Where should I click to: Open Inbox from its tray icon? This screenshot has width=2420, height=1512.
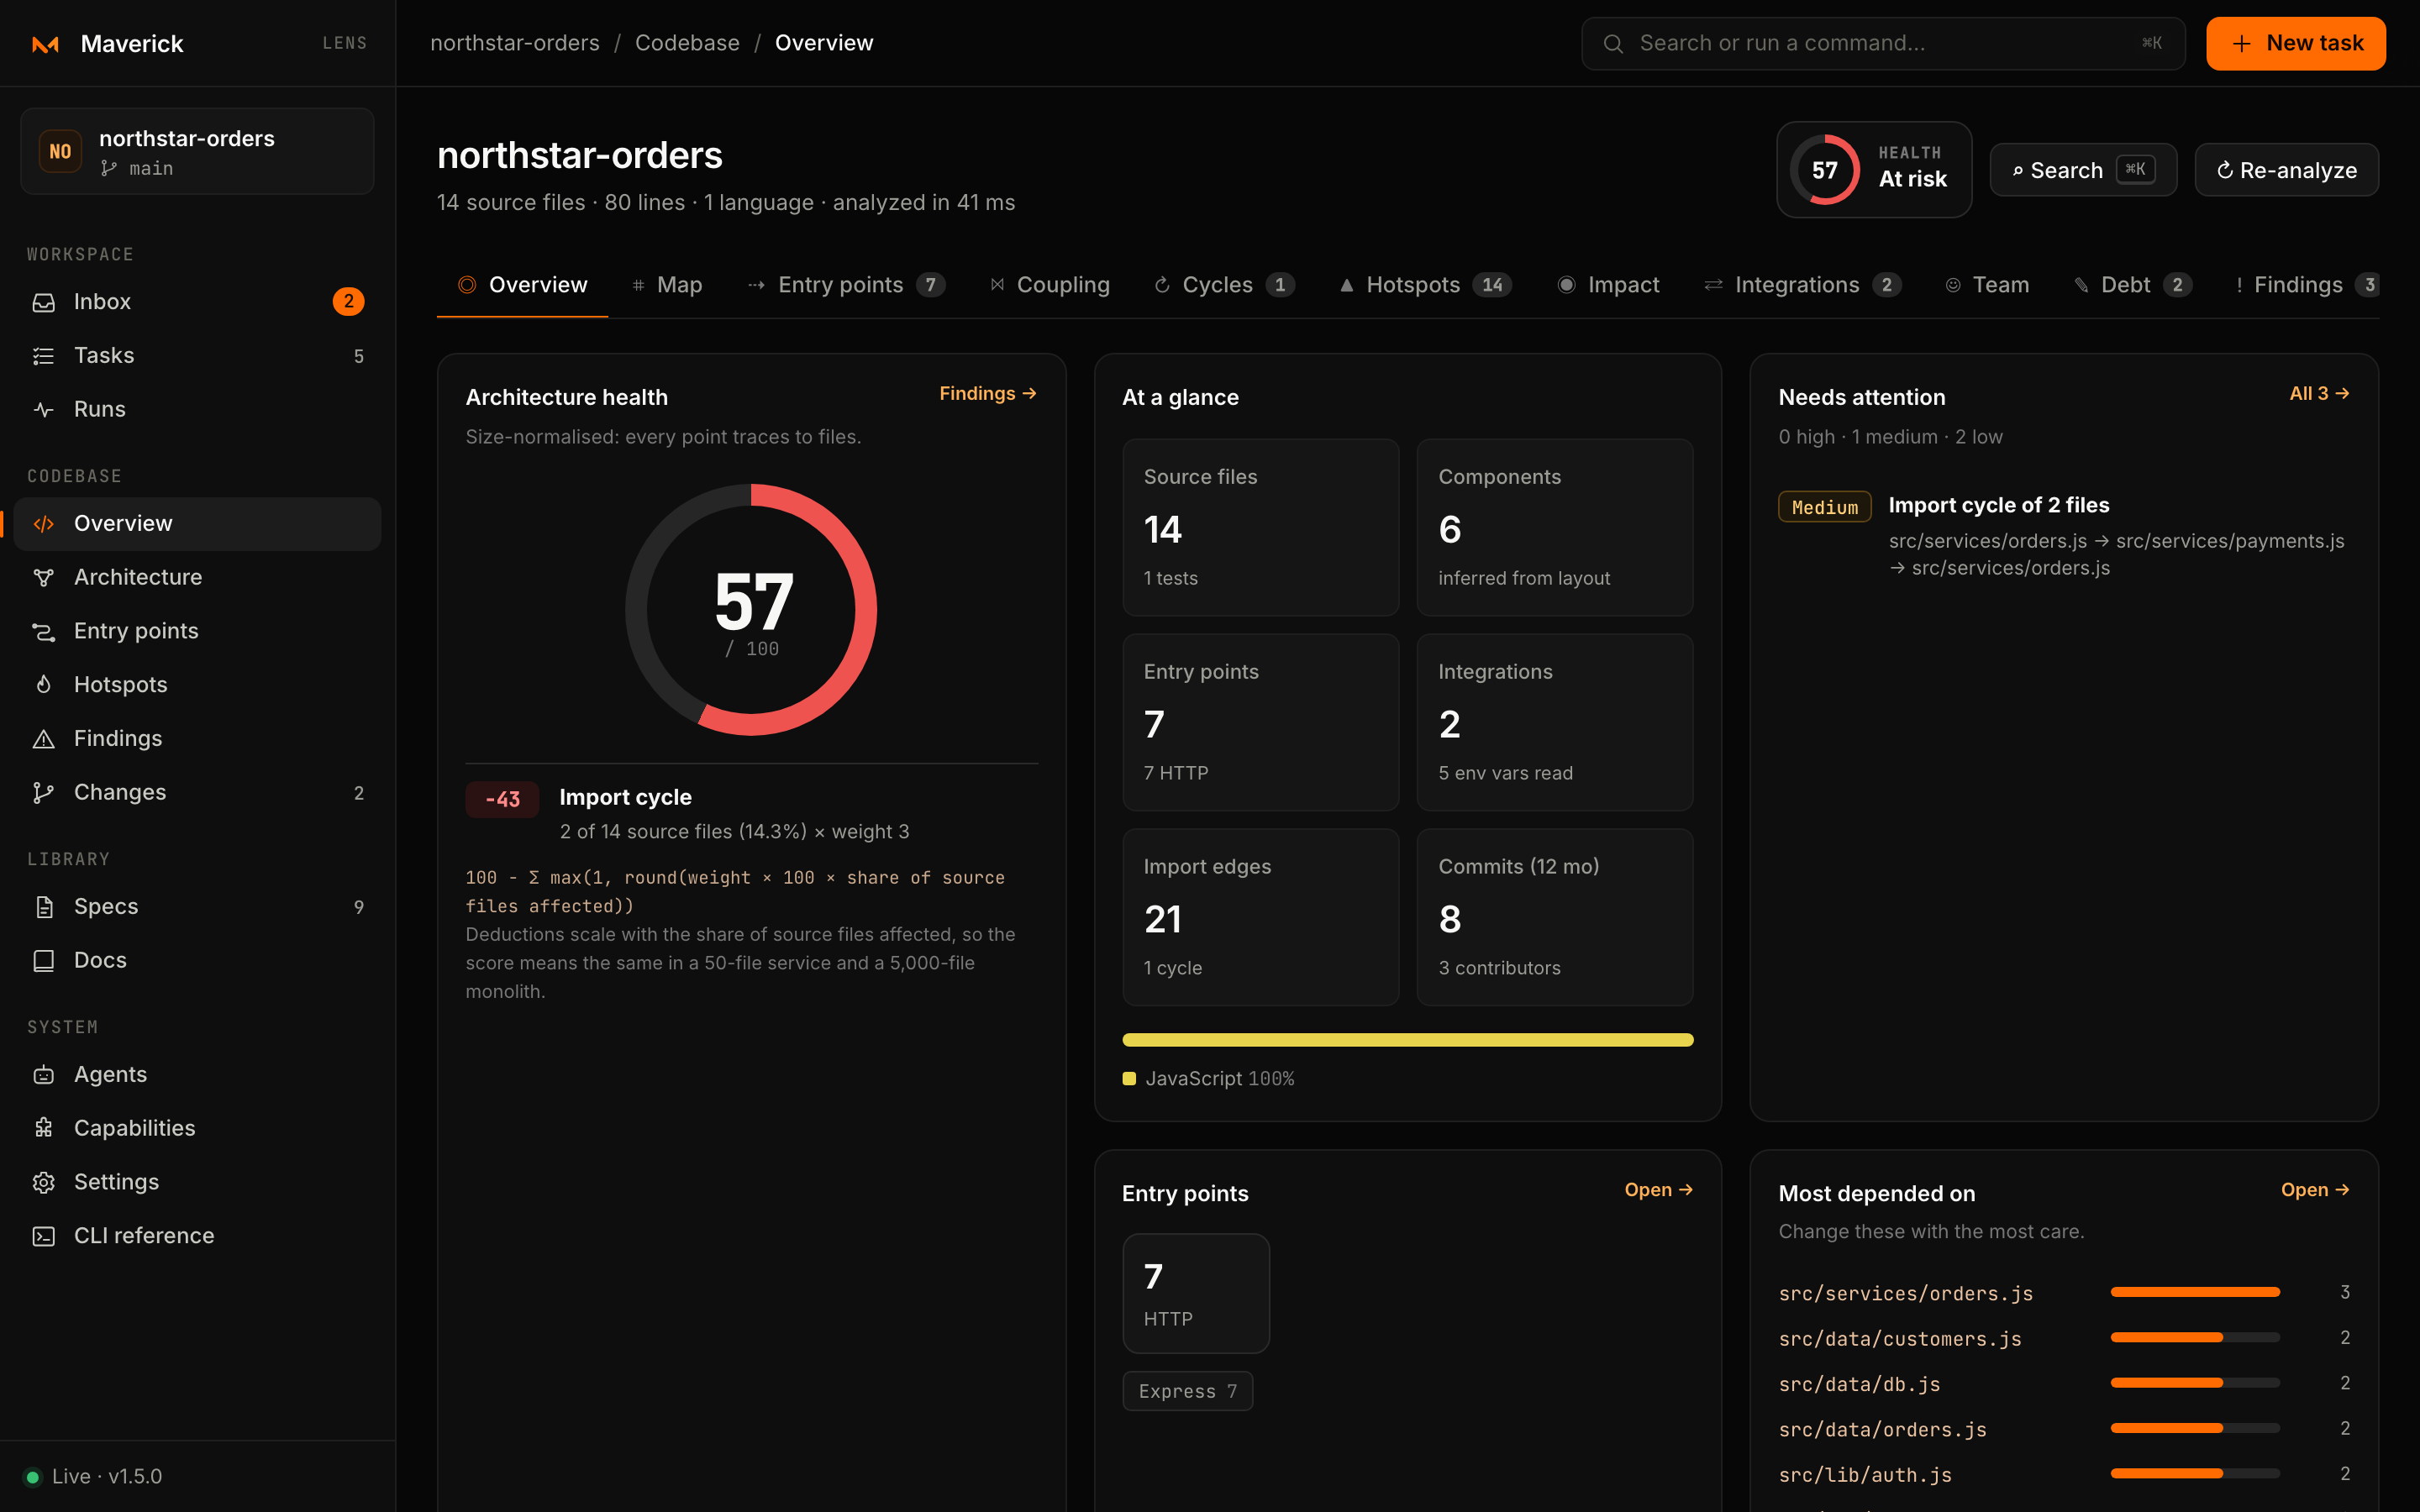pos(44,302)
